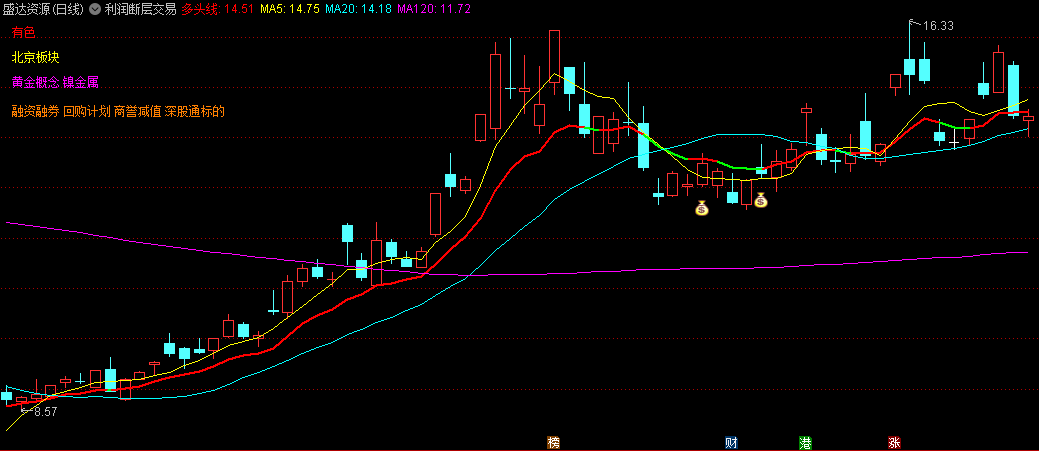
Task: Open the dropdown arrow beside 盛达资源(日线)
Action: tap(95, 9)
